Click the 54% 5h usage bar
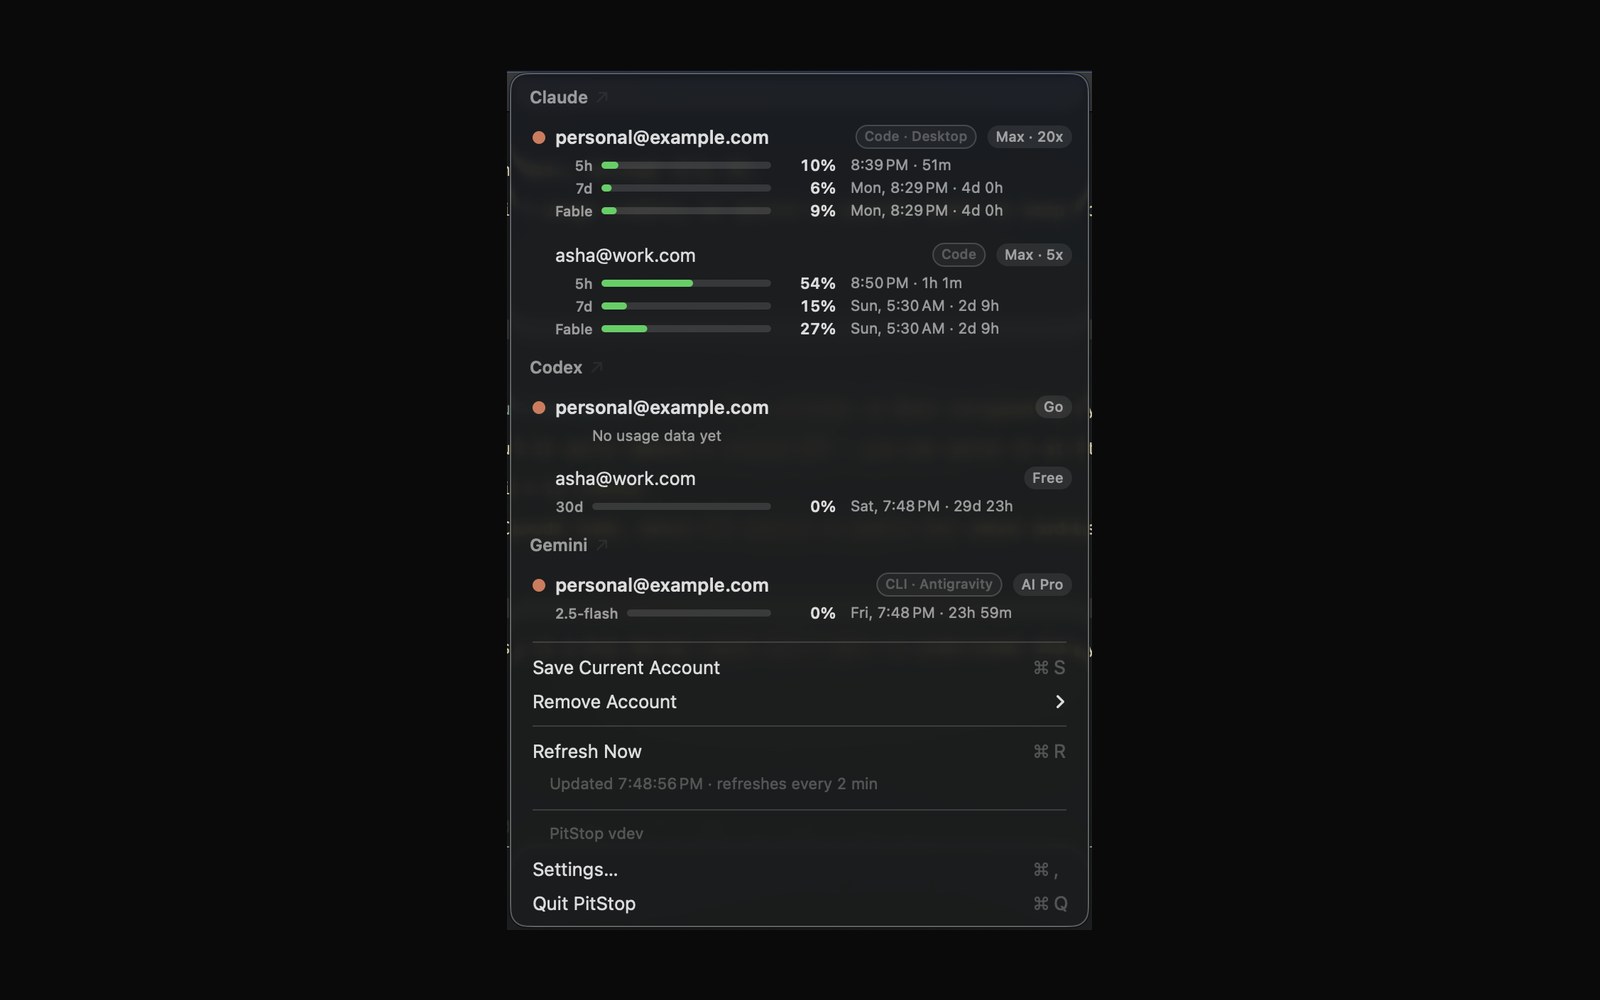The width and height of the screenshot is (1600, 1000). coord(686,283)
